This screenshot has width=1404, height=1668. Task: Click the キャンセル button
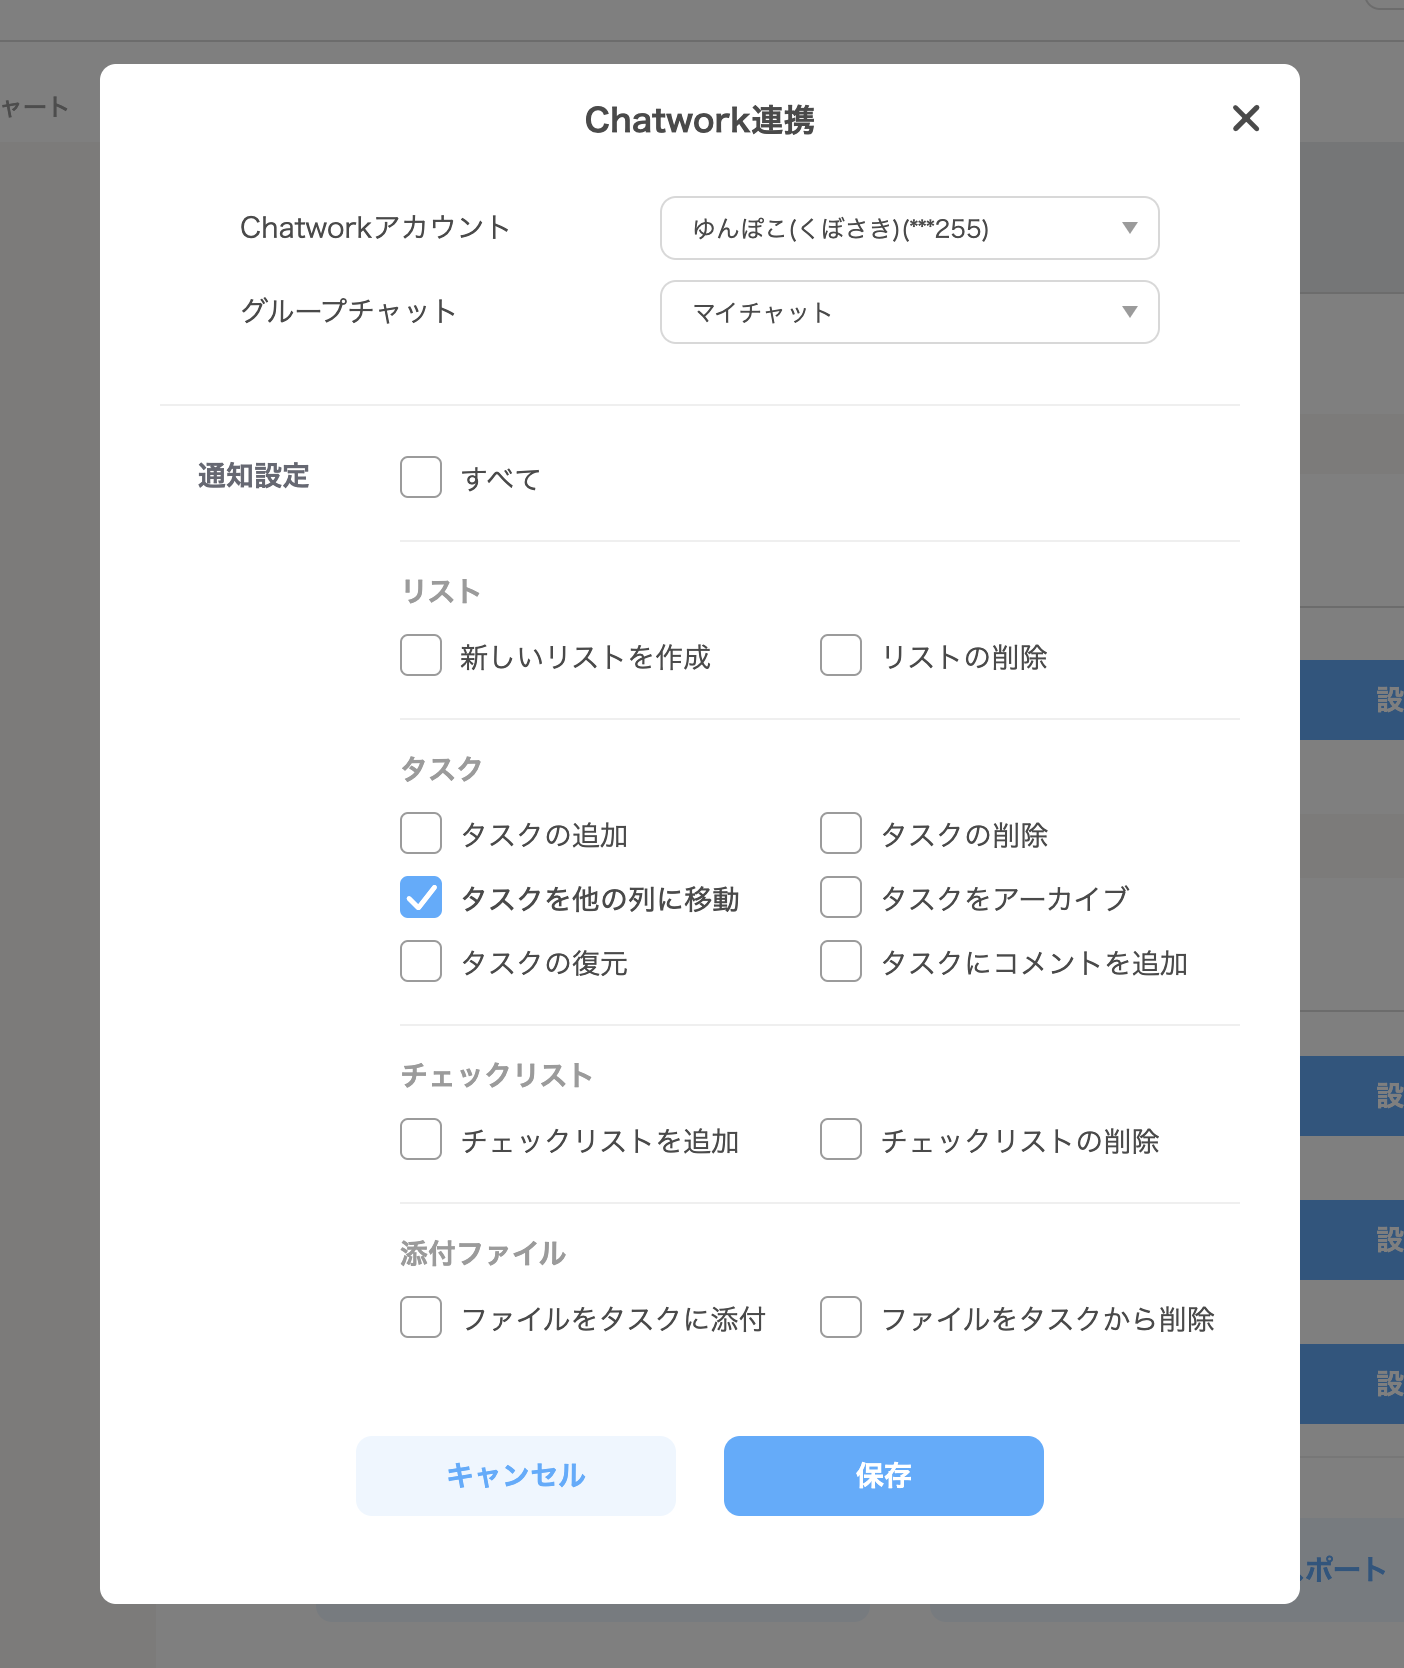[516, 1476]
